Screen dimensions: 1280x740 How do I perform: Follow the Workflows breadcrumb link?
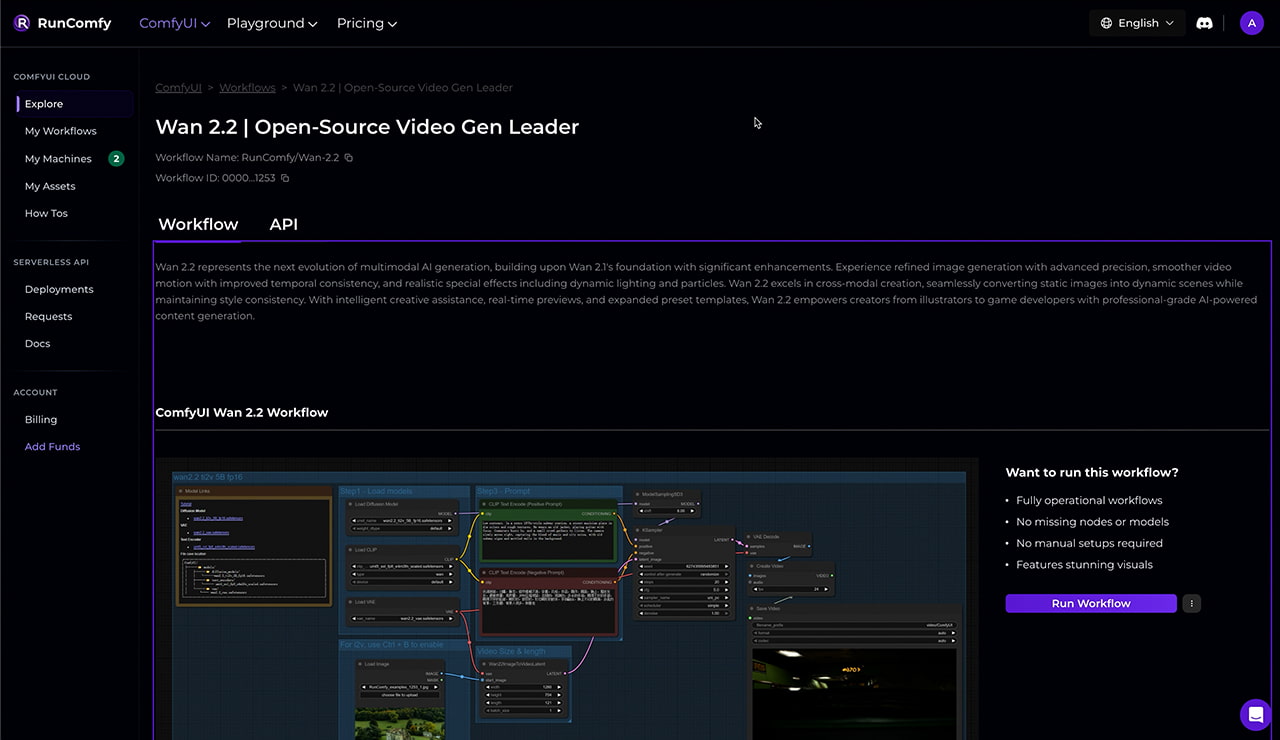247,88
